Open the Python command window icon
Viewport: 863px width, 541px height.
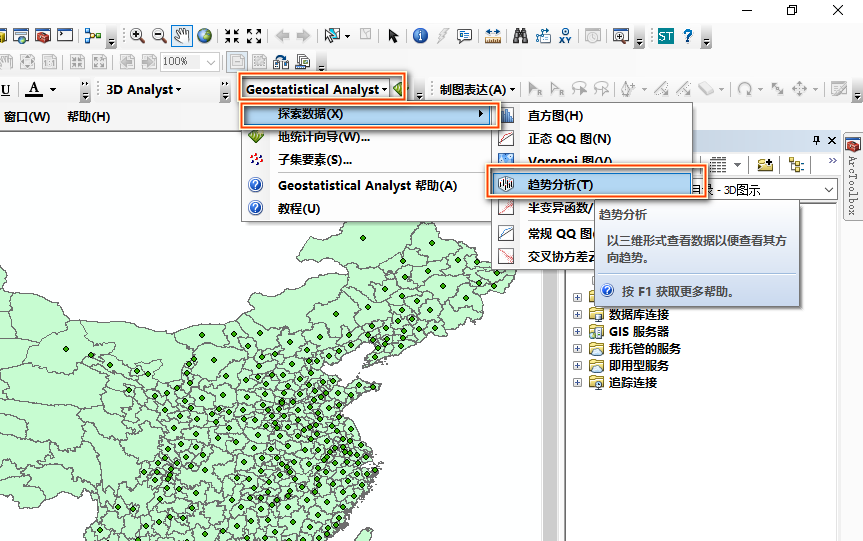pos(65,36)
